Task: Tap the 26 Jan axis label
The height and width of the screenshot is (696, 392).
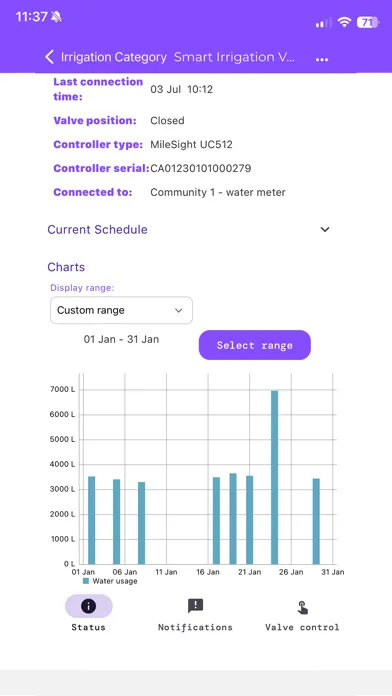Action: 291,572
